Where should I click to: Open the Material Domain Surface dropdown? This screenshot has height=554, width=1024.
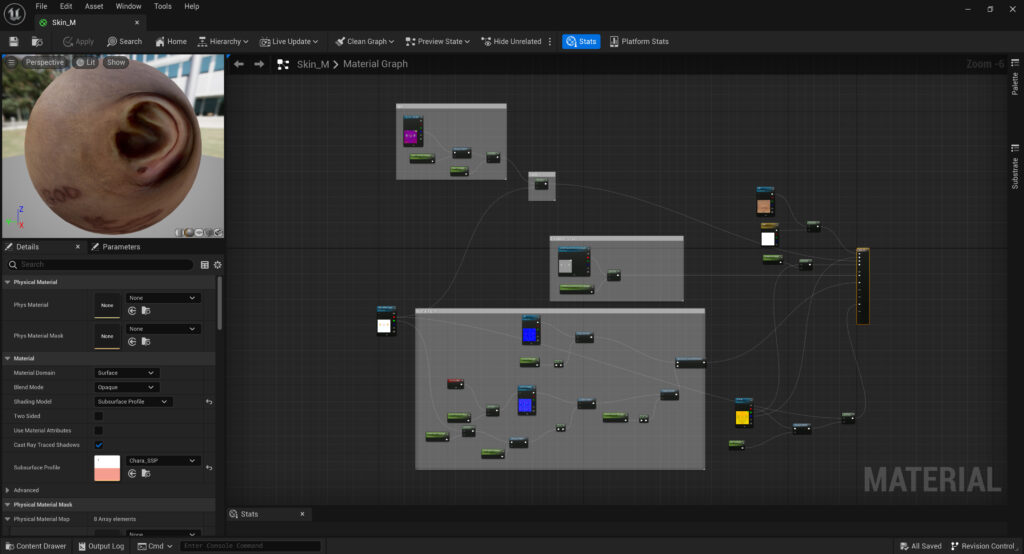127,373
